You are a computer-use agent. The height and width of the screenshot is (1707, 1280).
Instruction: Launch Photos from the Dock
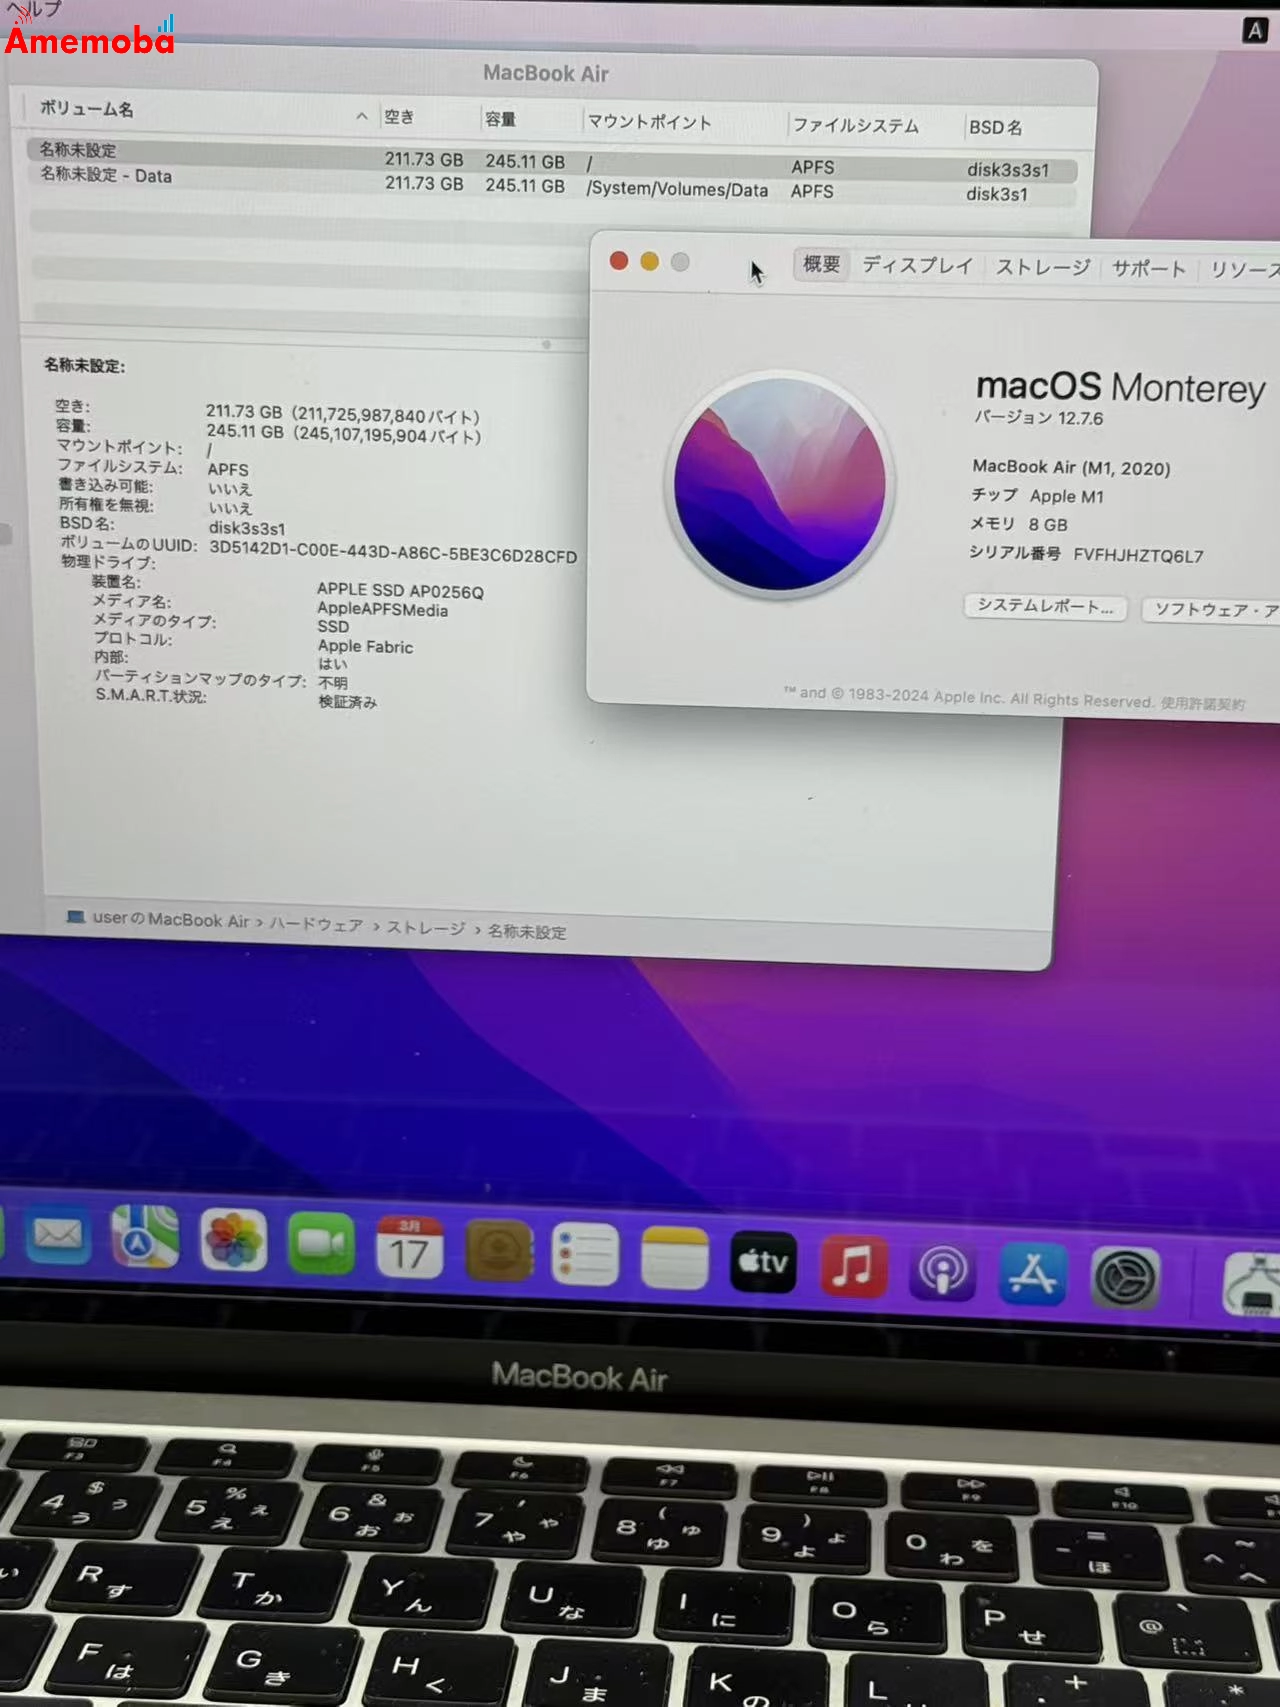(233, 1240)
